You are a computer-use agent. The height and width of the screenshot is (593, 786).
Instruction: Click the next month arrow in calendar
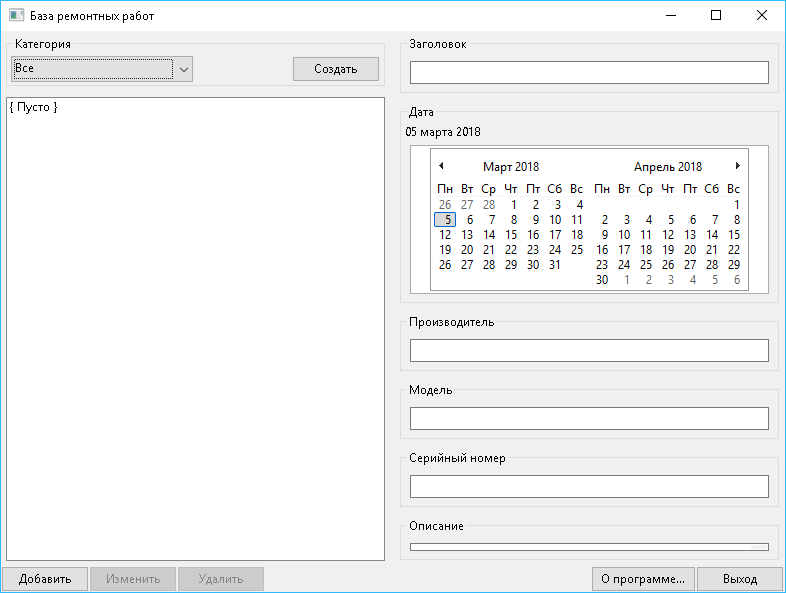737,166
